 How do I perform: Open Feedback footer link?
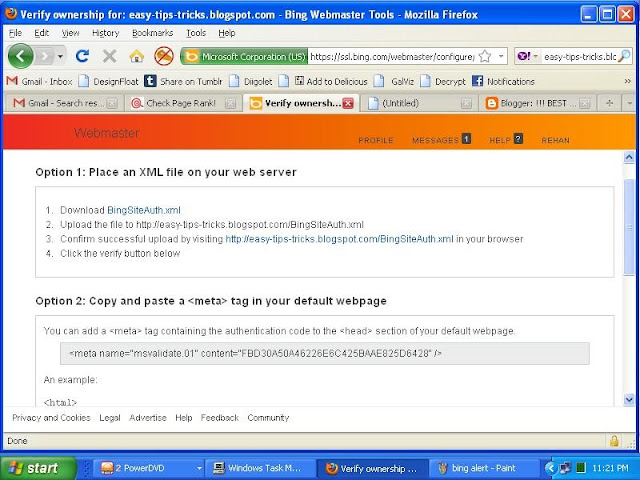(x=220, y=418)
